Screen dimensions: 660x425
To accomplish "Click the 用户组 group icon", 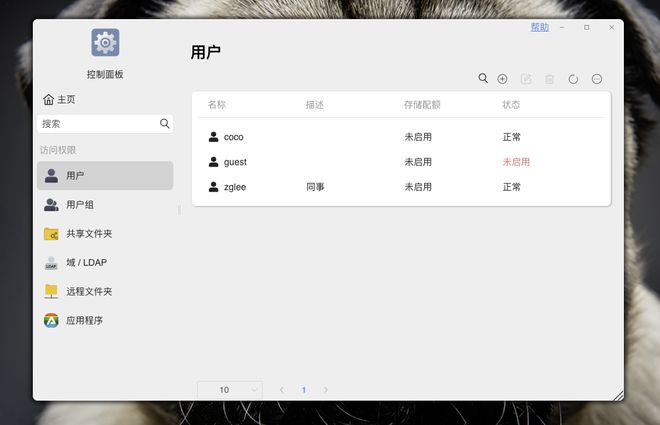I will click(51, 205).
